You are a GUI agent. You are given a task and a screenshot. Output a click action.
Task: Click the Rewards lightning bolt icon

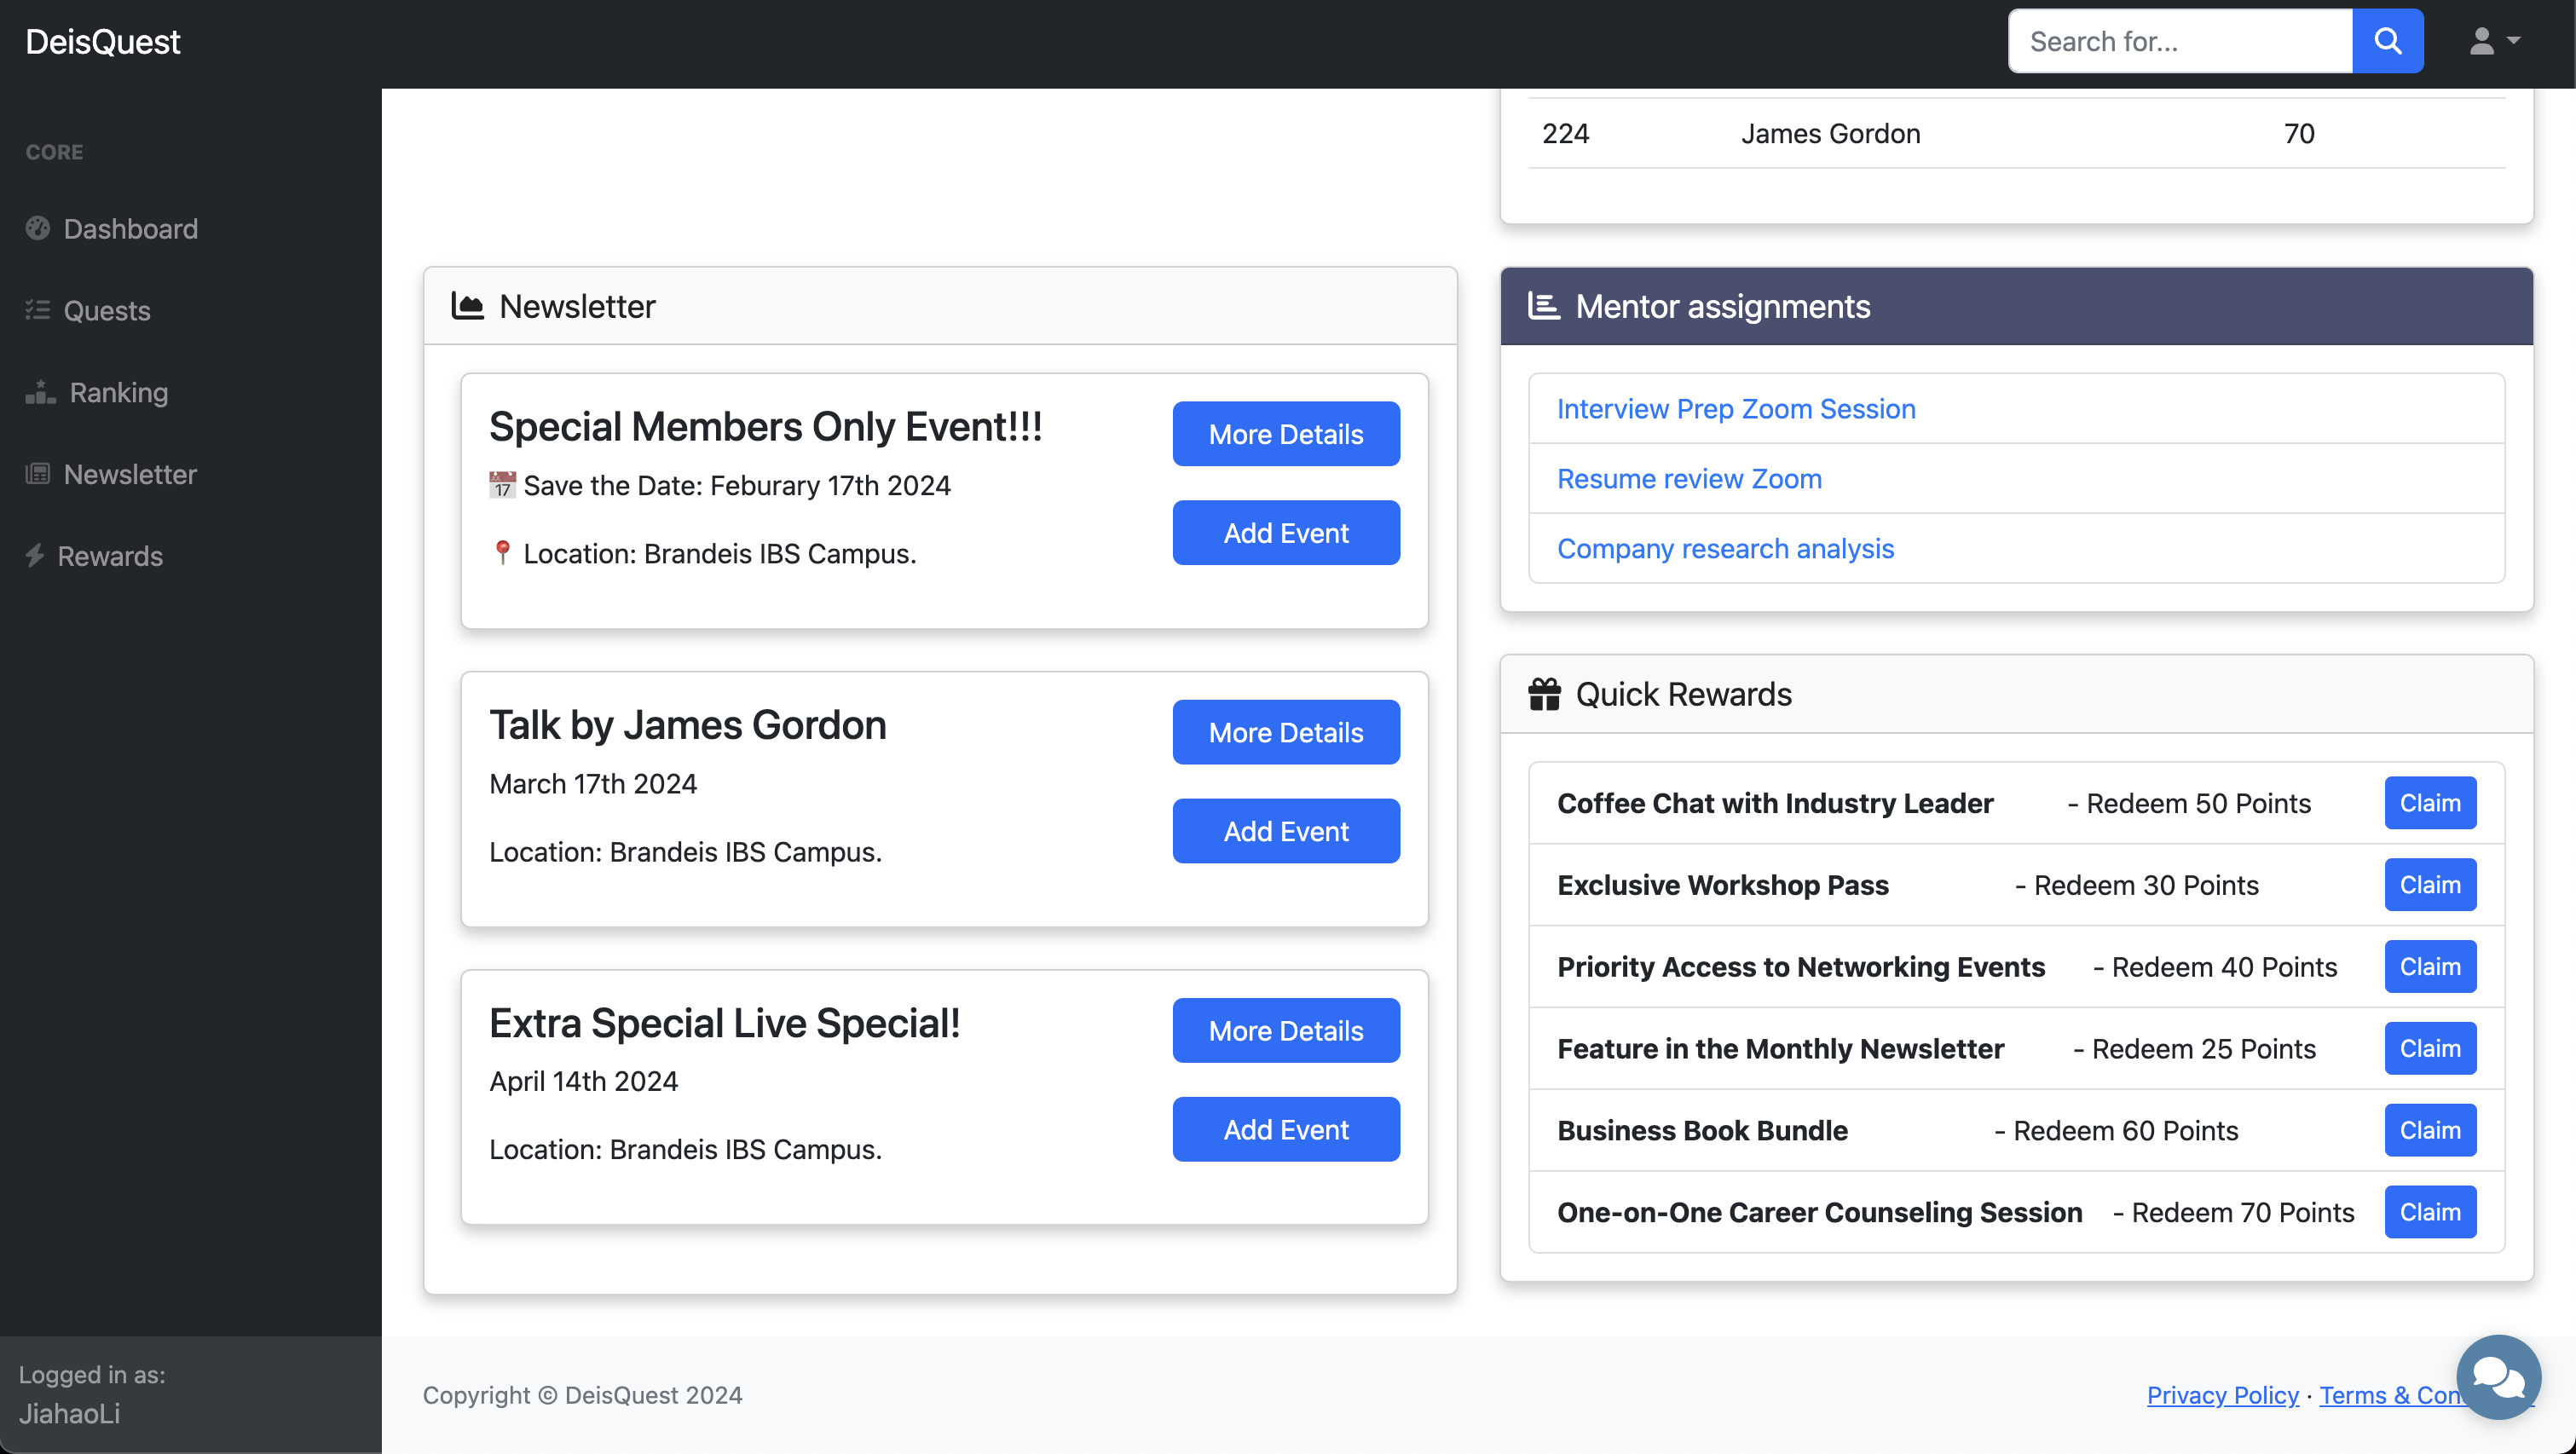35,555
